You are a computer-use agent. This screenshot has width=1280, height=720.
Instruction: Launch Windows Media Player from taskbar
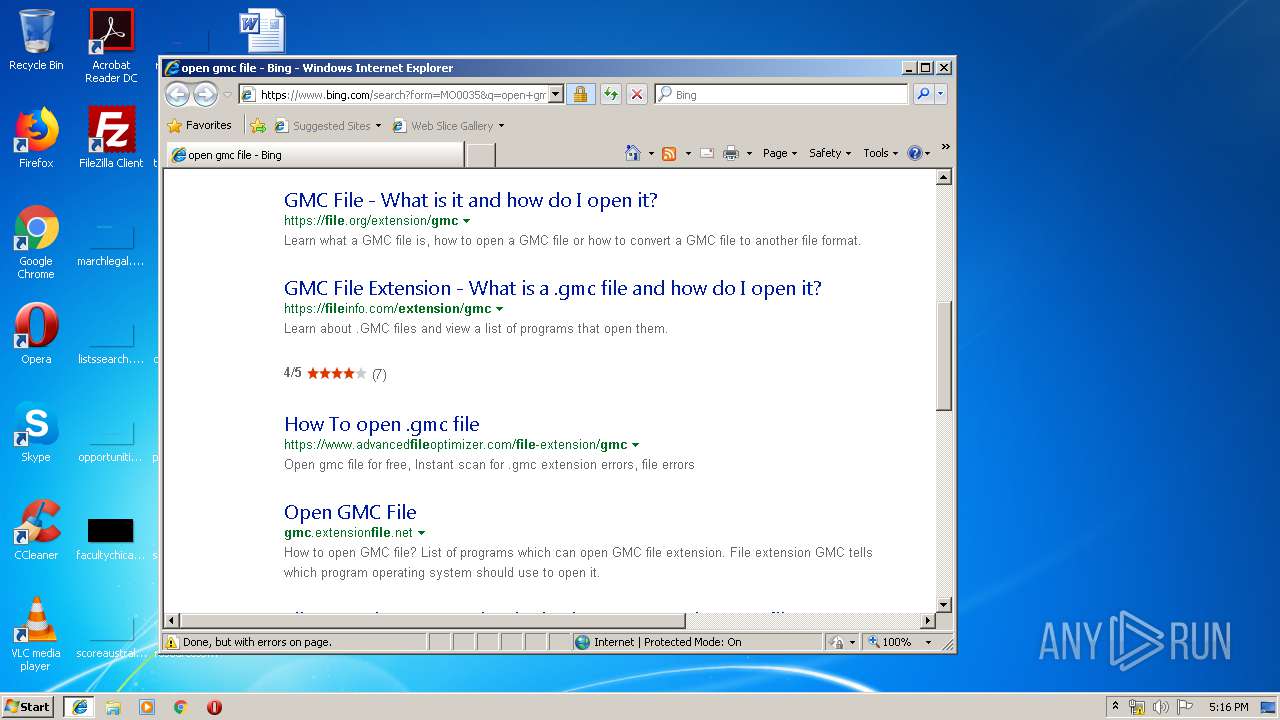[x=147, y=707]
